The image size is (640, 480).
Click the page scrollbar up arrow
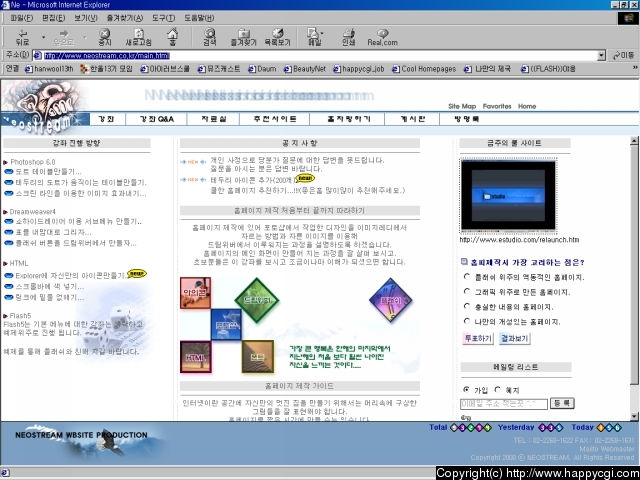(634, 141)
